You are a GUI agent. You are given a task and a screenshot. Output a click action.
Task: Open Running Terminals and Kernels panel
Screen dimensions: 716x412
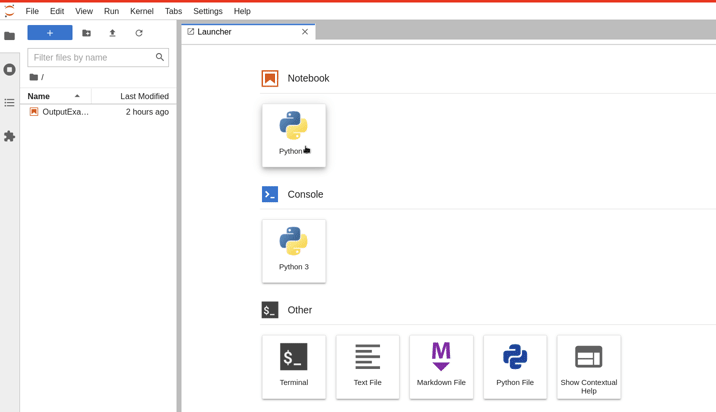[x=9, y=69]
